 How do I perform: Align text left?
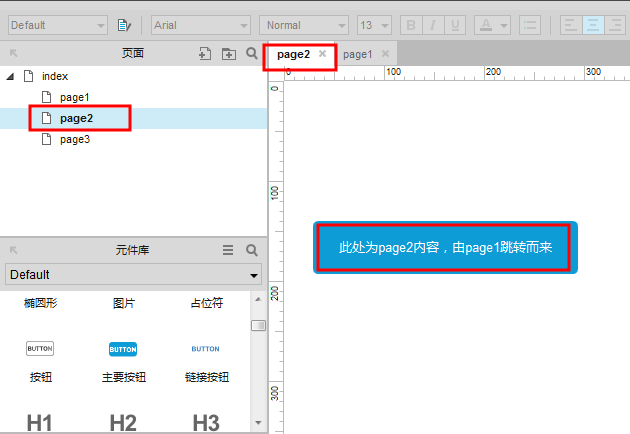571,25
